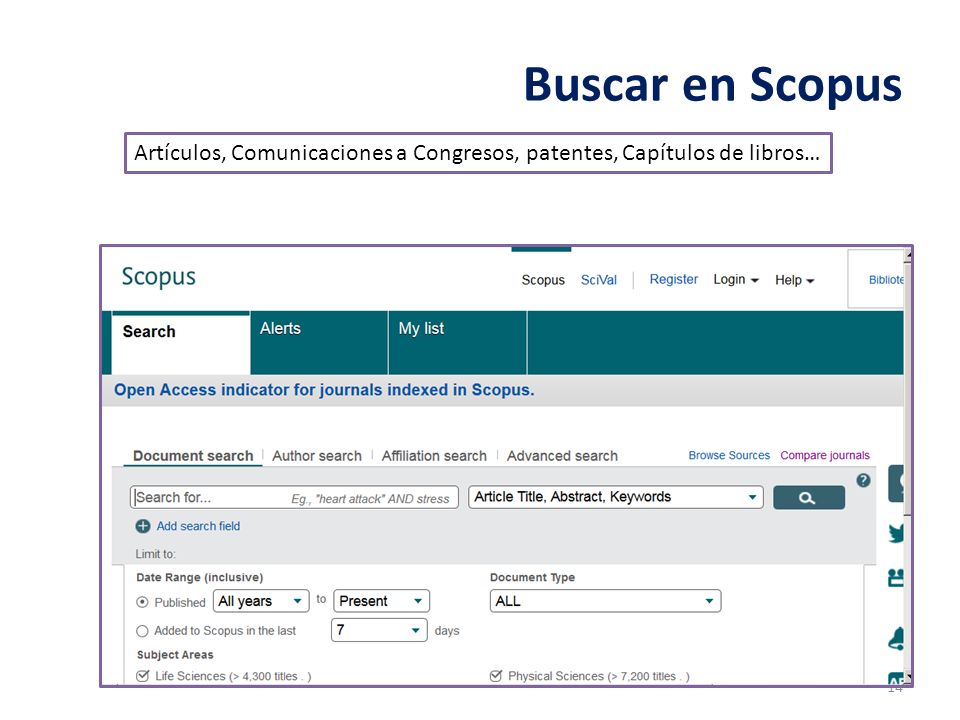Click the Scopus header link

[x=543, y=280]
